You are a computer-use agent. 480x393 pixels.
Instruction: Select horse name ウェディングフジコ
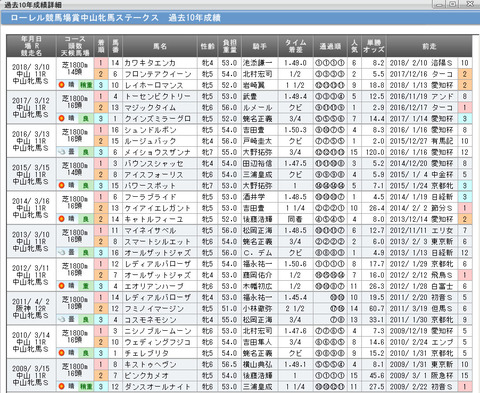click(x=157, y=342)
